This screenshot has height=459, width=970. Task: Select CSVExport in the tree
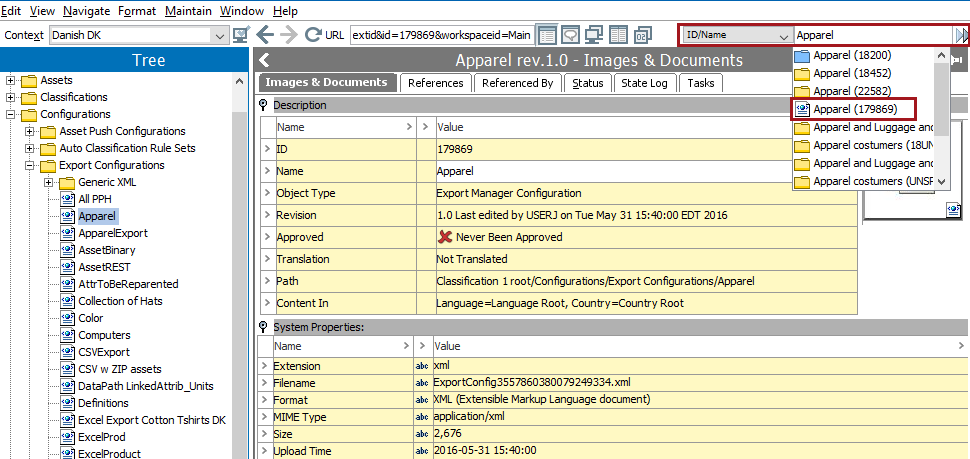tap(104, 352)
